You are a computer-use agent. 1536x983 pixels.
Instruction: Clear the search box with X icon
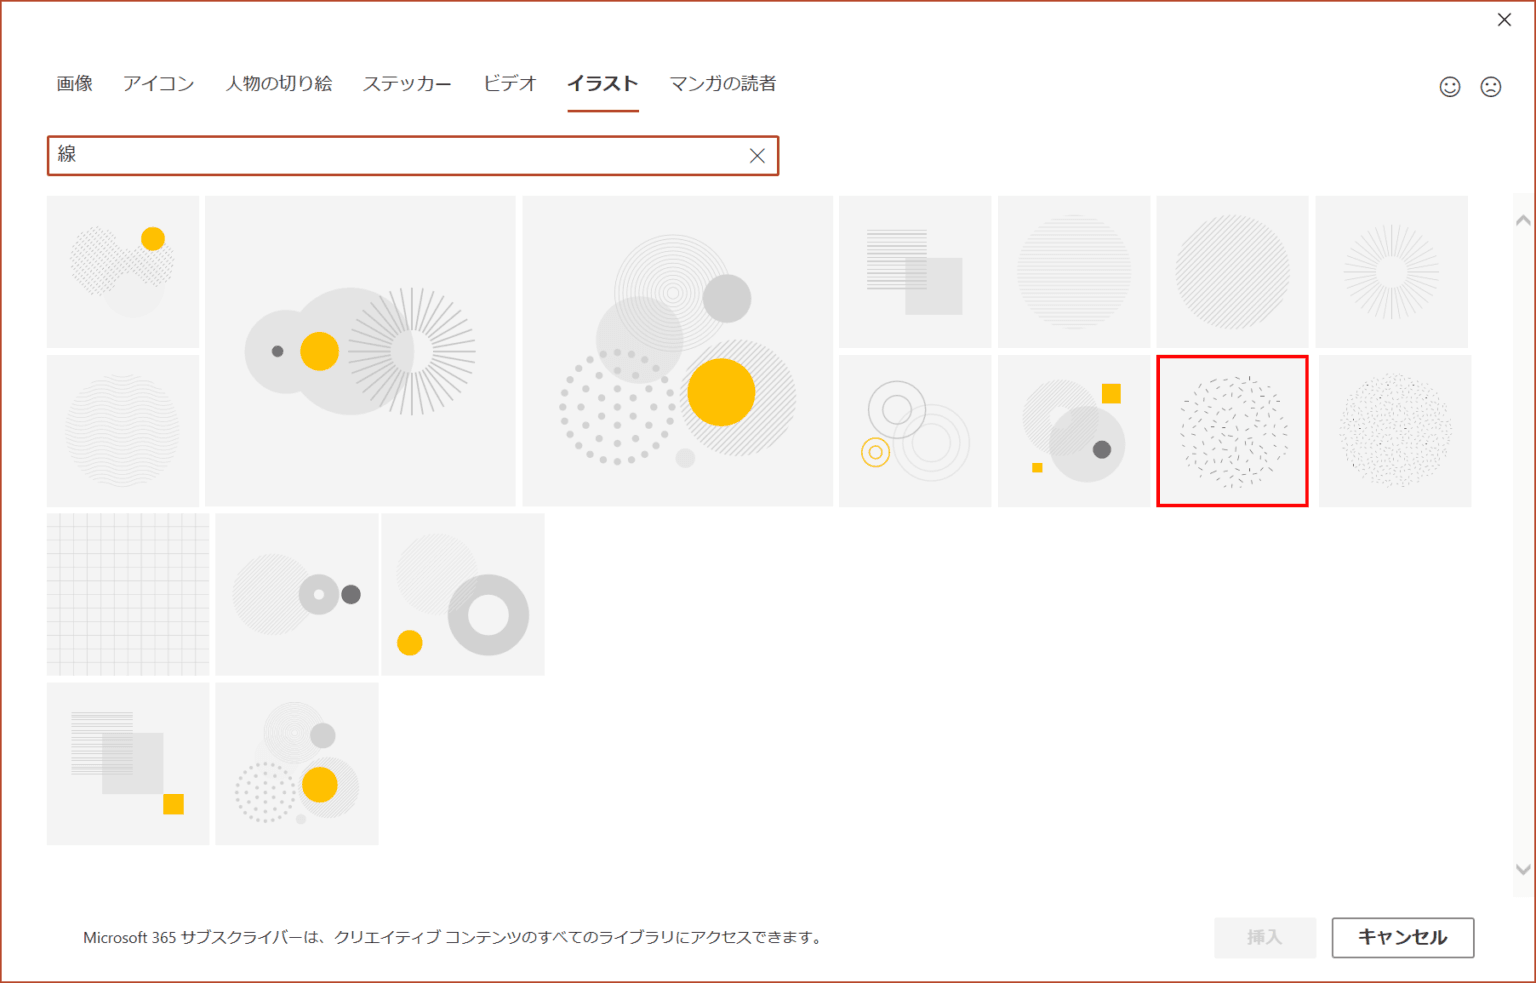tap(757, 156)
